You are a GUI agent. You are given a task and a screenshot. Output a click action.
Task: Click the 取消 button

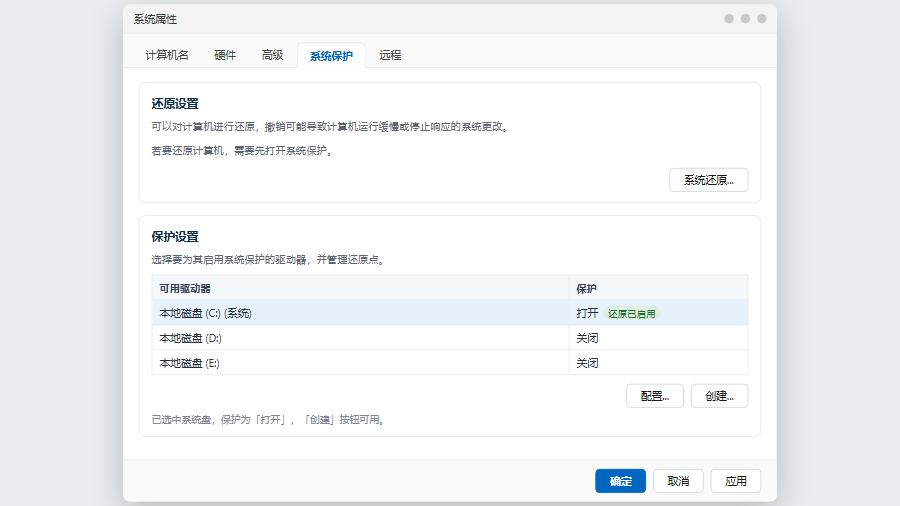[678, 481]
